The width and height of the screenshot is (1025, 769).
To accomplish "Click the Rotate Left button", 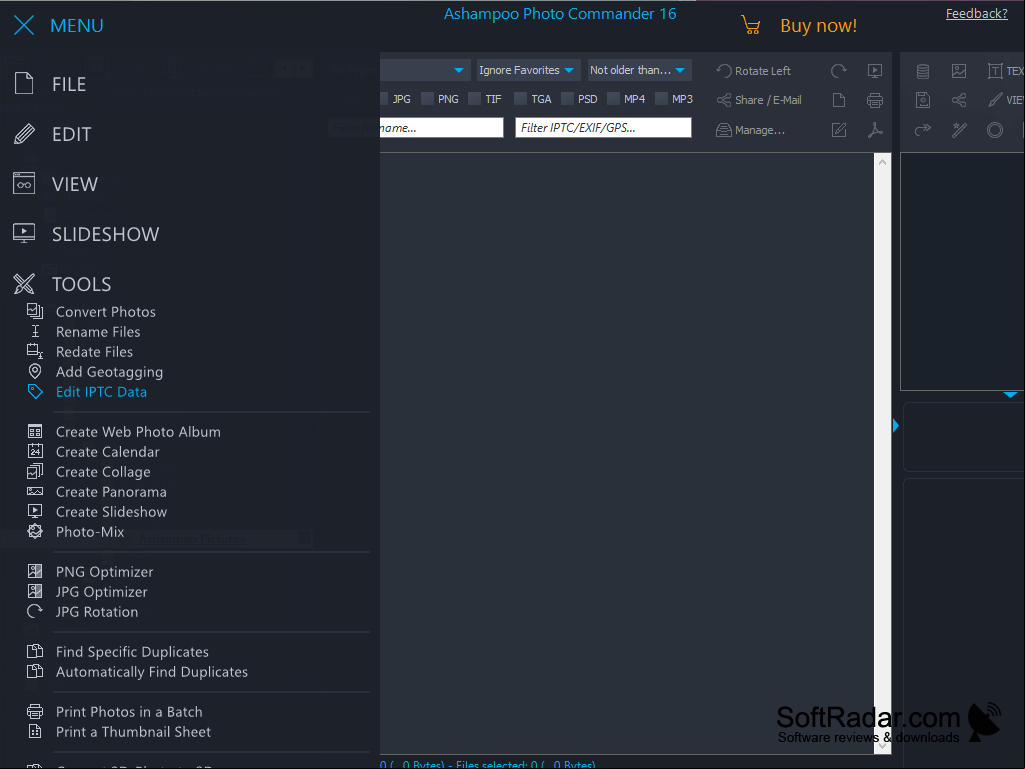I will pyautogui.click(x=754, y=71).
